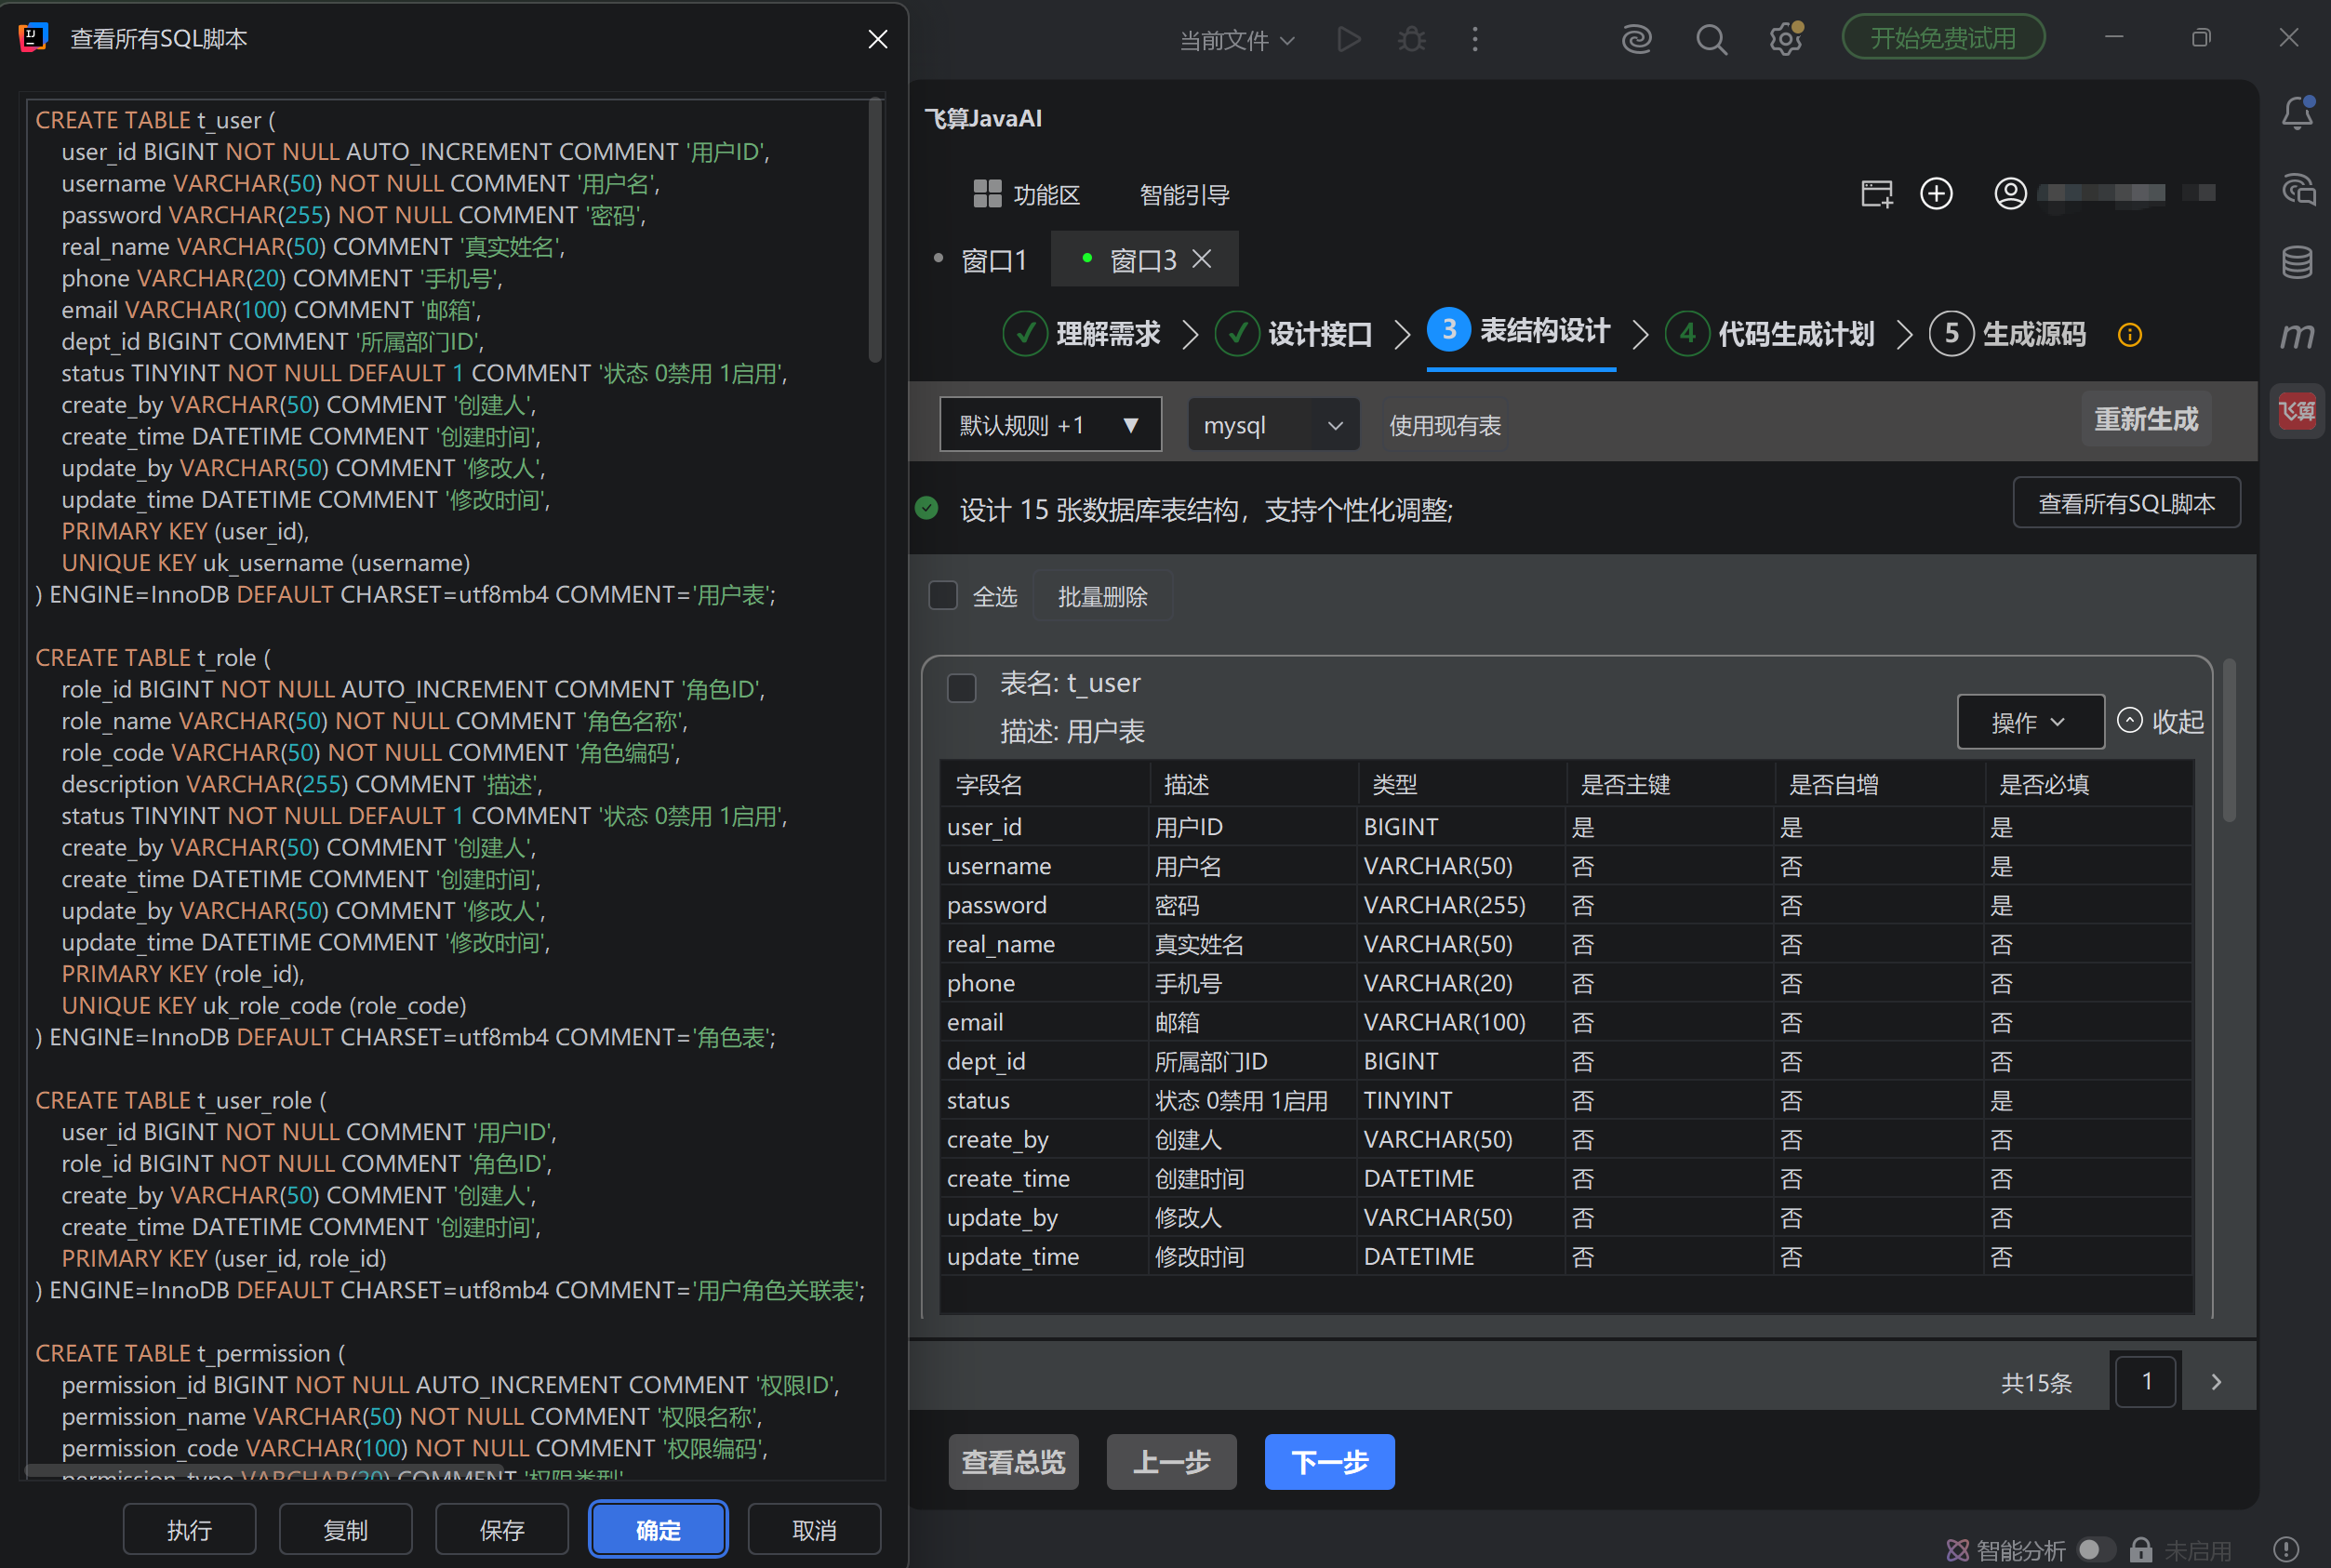
Task: Open the 飞算 plugin icon in sidebar
Action: [2297, 410]
